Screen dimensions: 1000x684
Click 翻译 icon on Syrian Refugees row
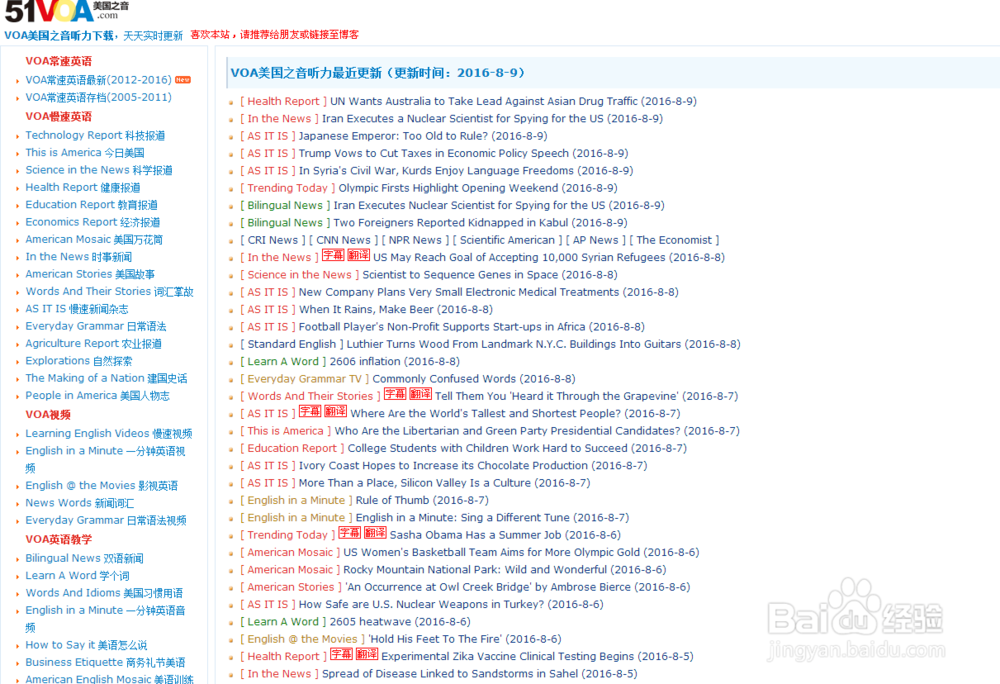(358, 256)
